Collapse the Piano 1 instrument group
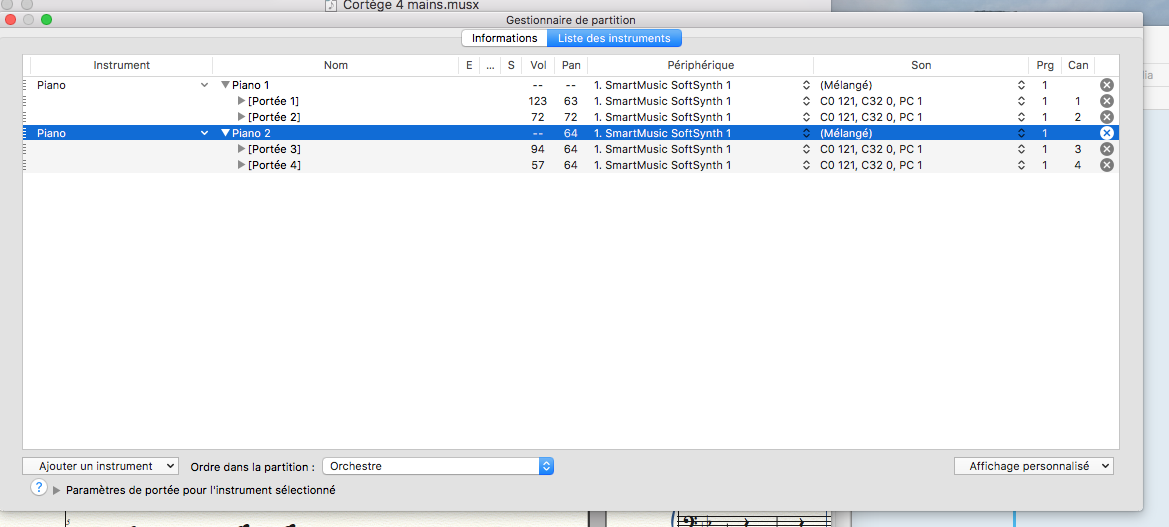Screen dimensions: 1169x527 coord(226,86)
